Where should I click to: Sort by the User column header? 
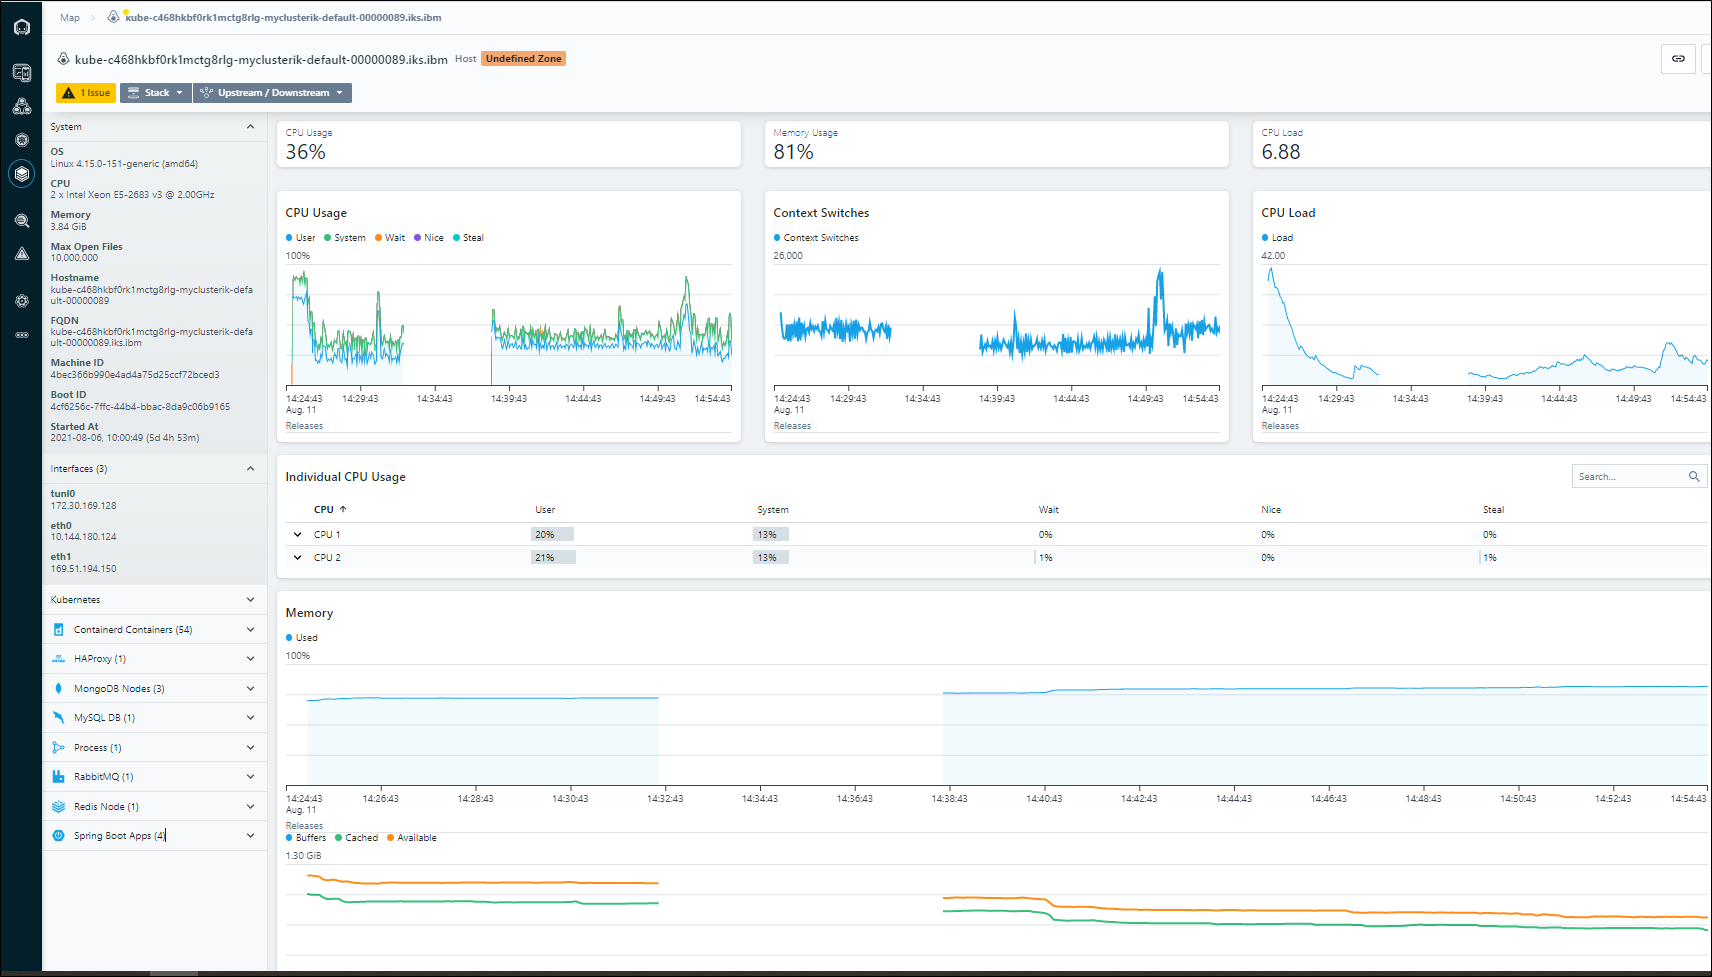545,510
